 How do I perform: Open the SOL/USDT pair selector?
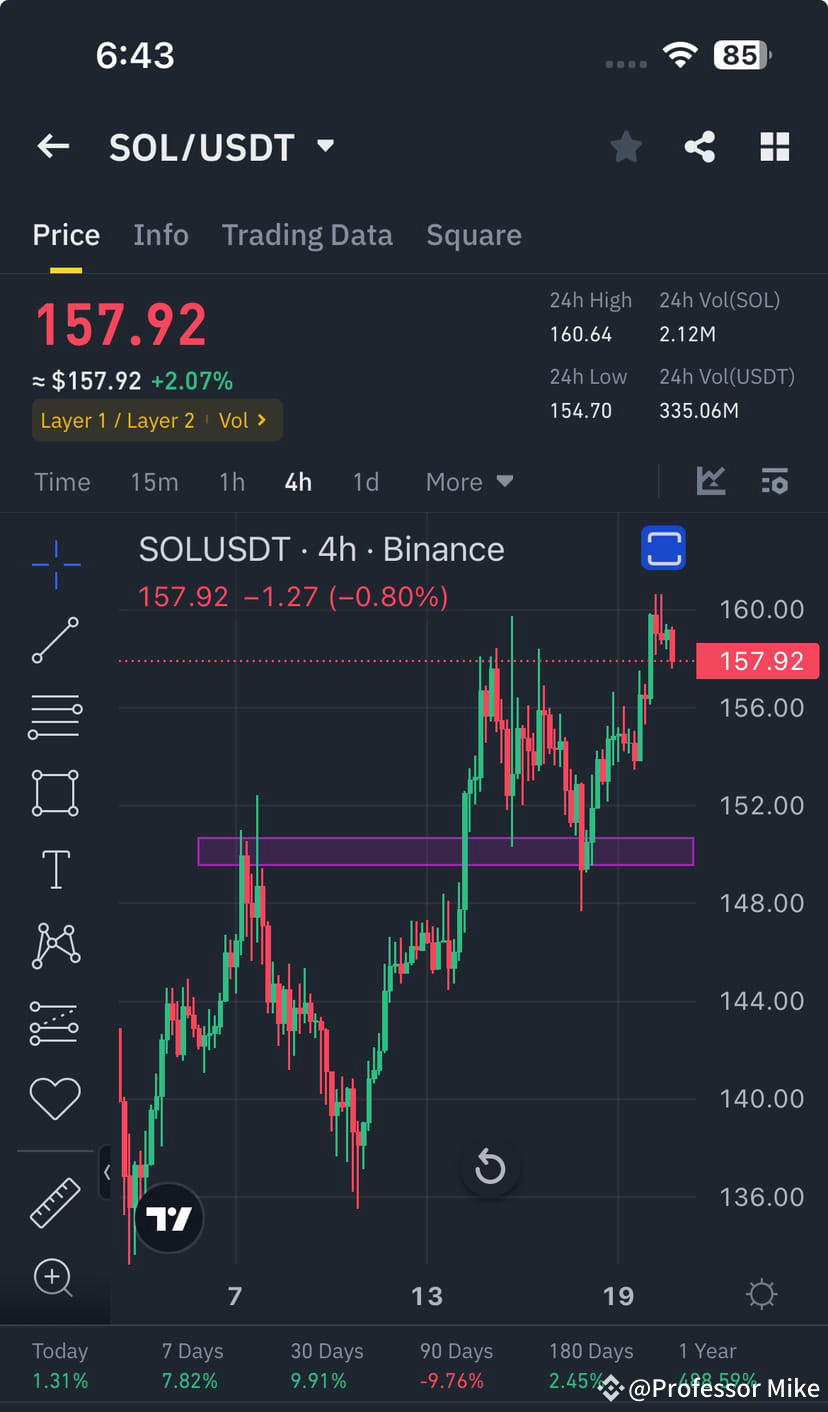click(x=222, y=146)
